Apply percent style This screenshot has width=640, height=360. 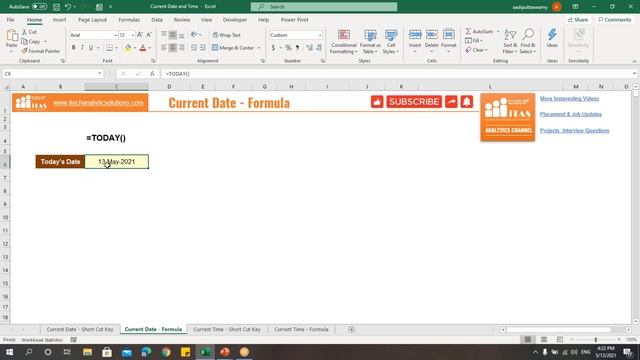pyautogui.click(x=288, y=48)
